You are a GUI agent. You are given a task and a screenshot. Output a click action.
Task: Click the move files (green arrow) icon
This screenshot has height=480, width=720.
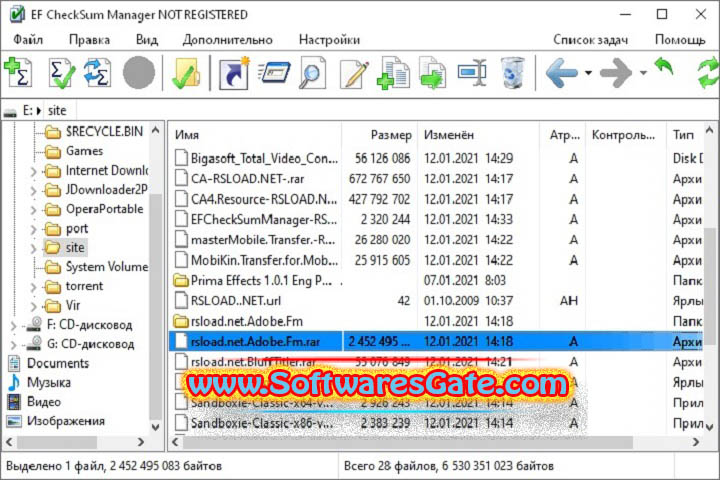[432, 72]
